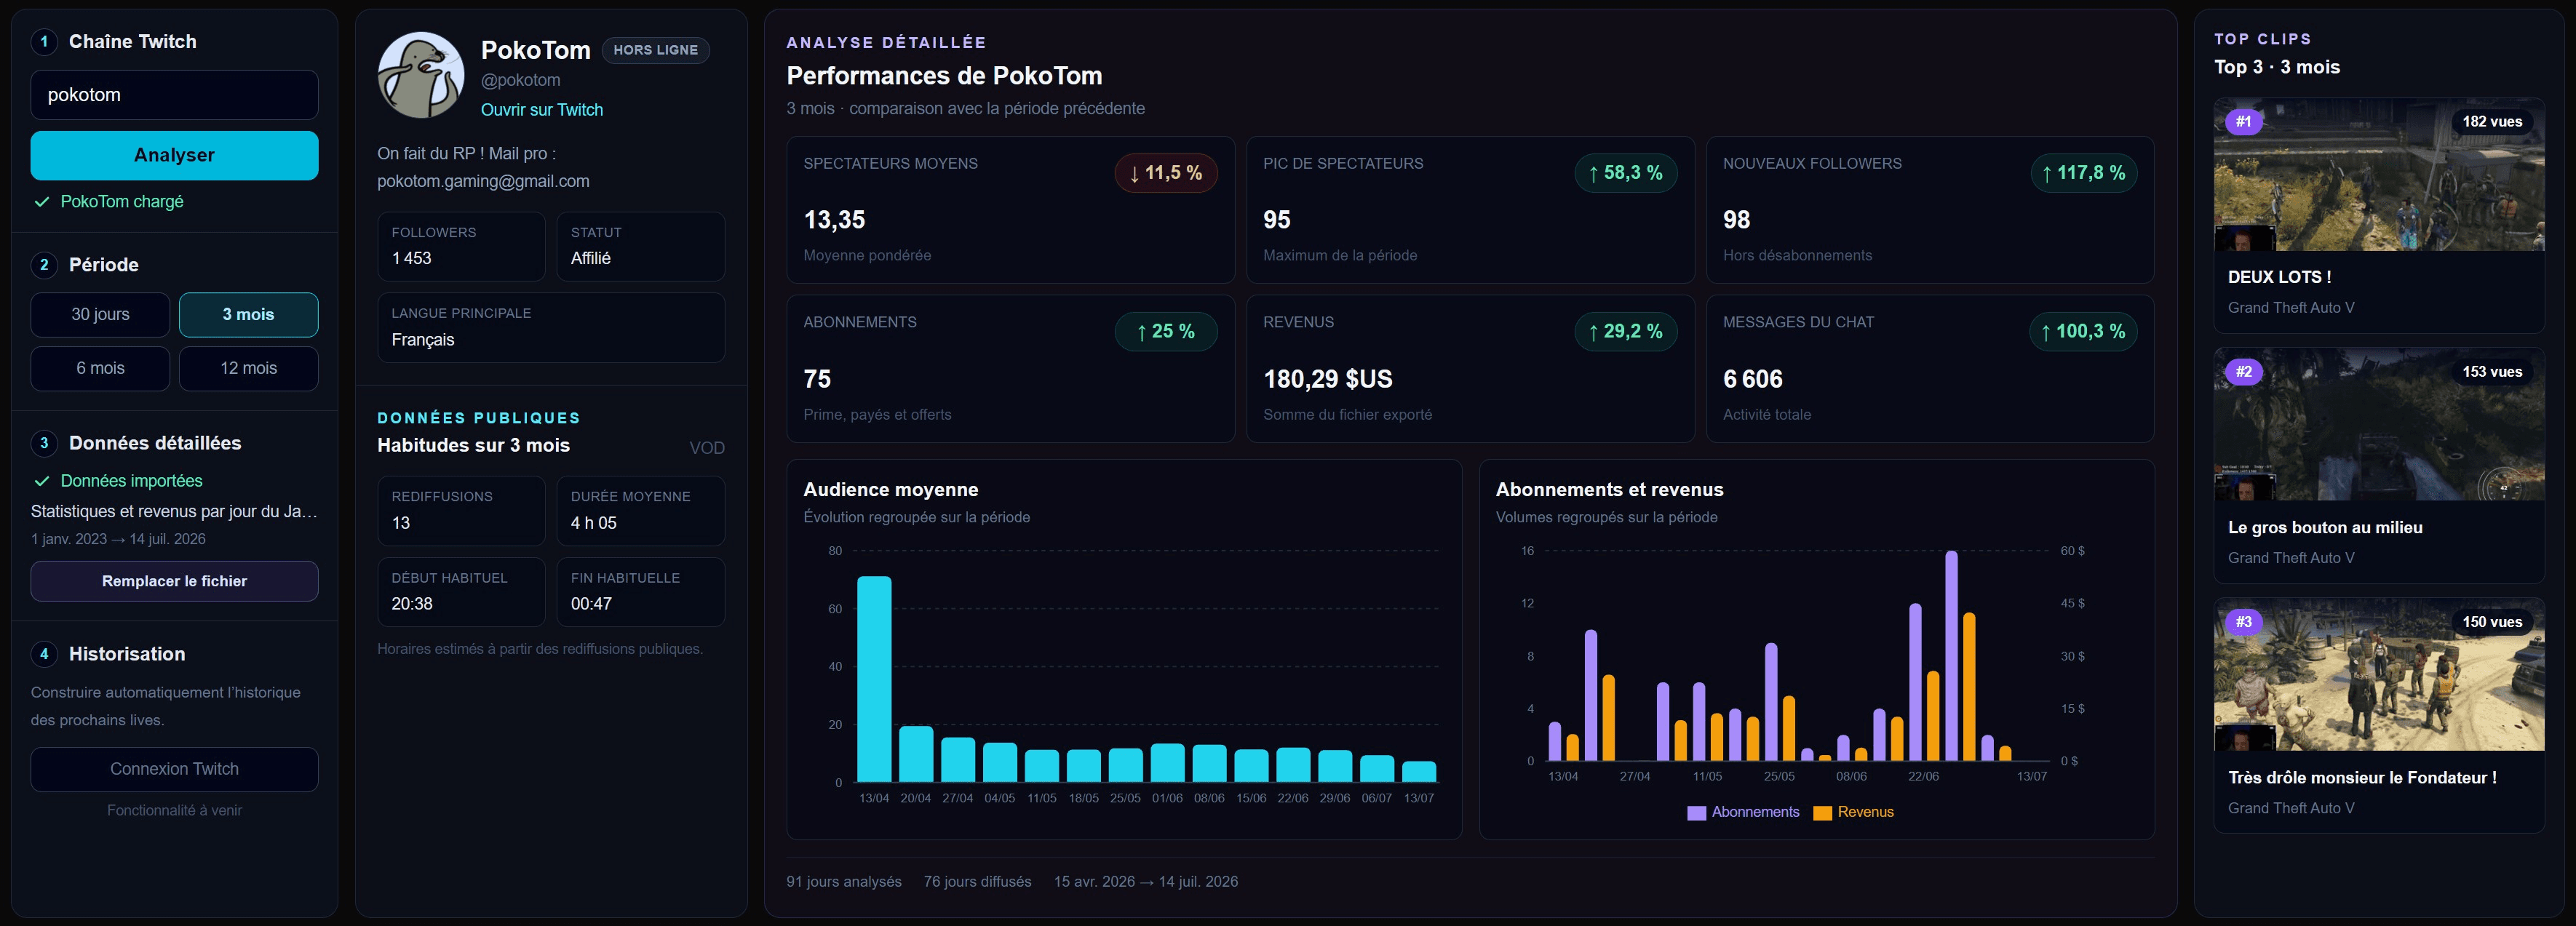Click the ↑ 58,3 % trend badge
Viewport: 2576px width, 926px height.
point(1626,173)
